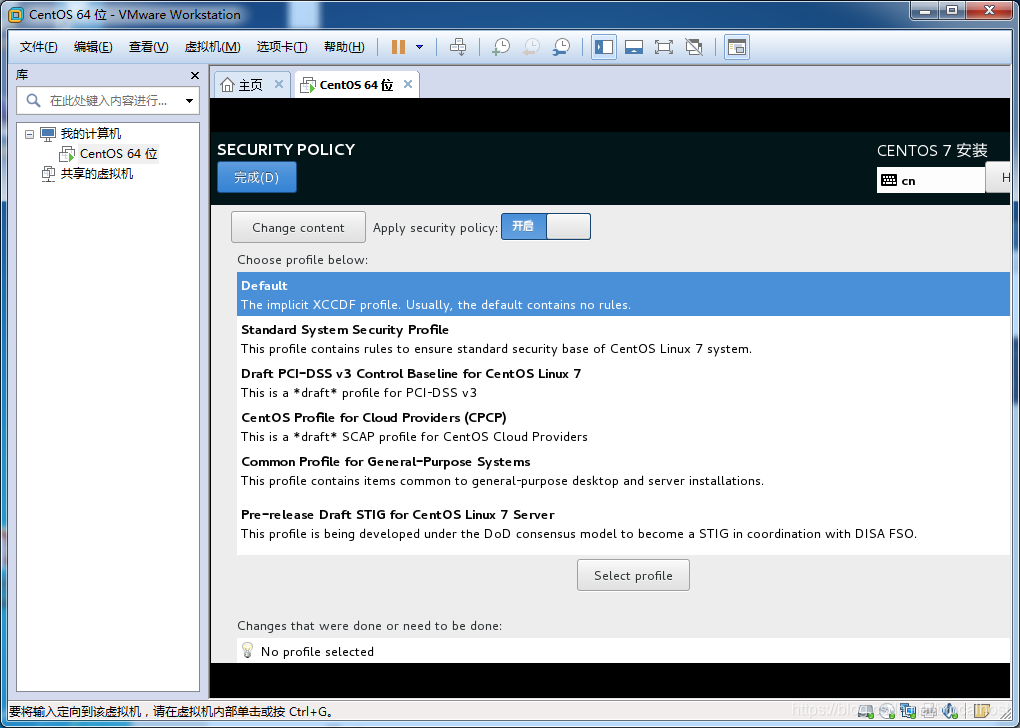1020x728 pixels.
Task: Select Draft PCI-DSS v3 Control Baseline profile
Action: 623,383
